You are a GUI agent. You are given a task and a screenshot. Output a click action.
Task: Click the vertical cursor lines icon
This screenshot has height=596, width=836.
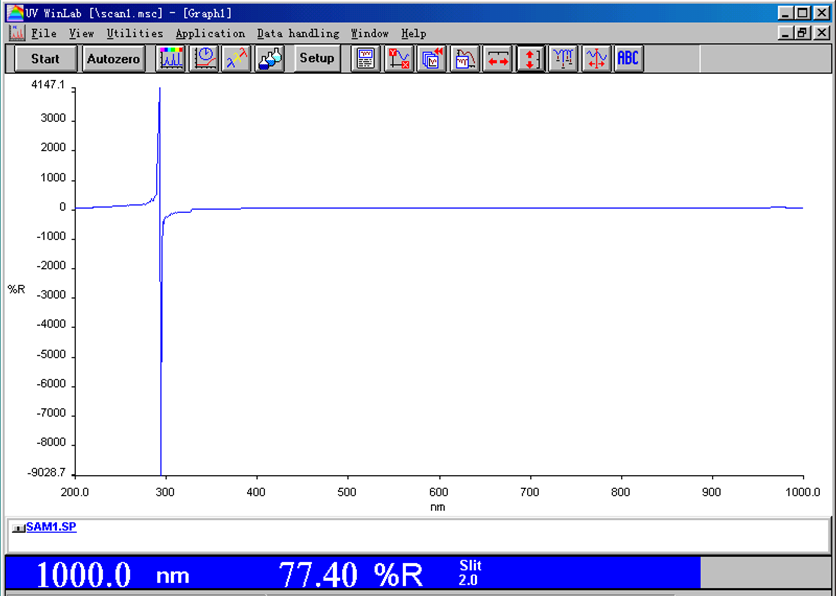click(563, 59)
